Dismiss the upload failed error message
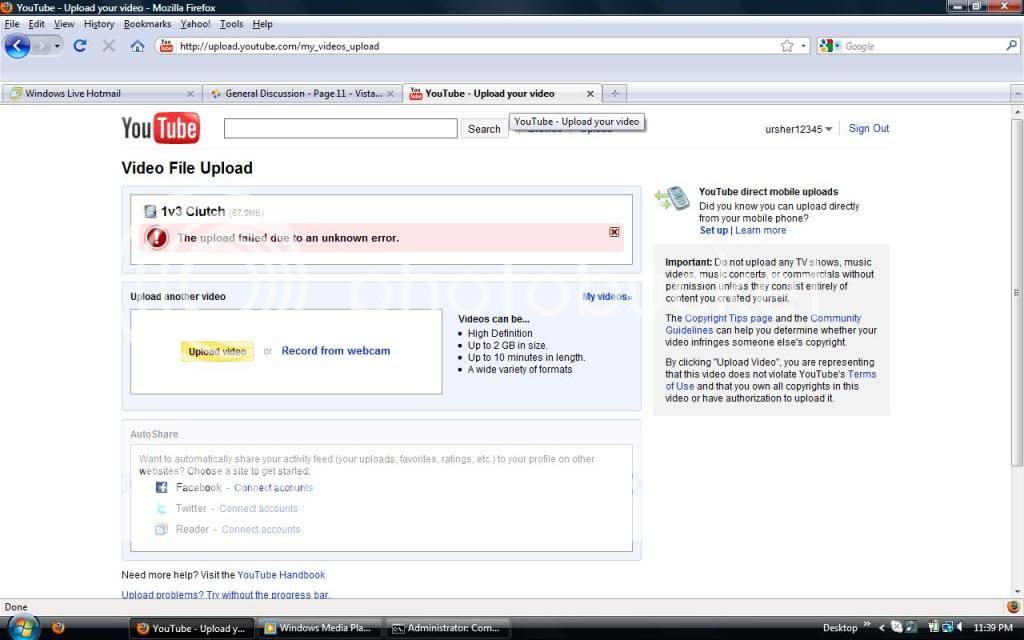Image resolution: width=1024 pixels, height=640 pixels. pyautogui.click(x=614, y=232)
